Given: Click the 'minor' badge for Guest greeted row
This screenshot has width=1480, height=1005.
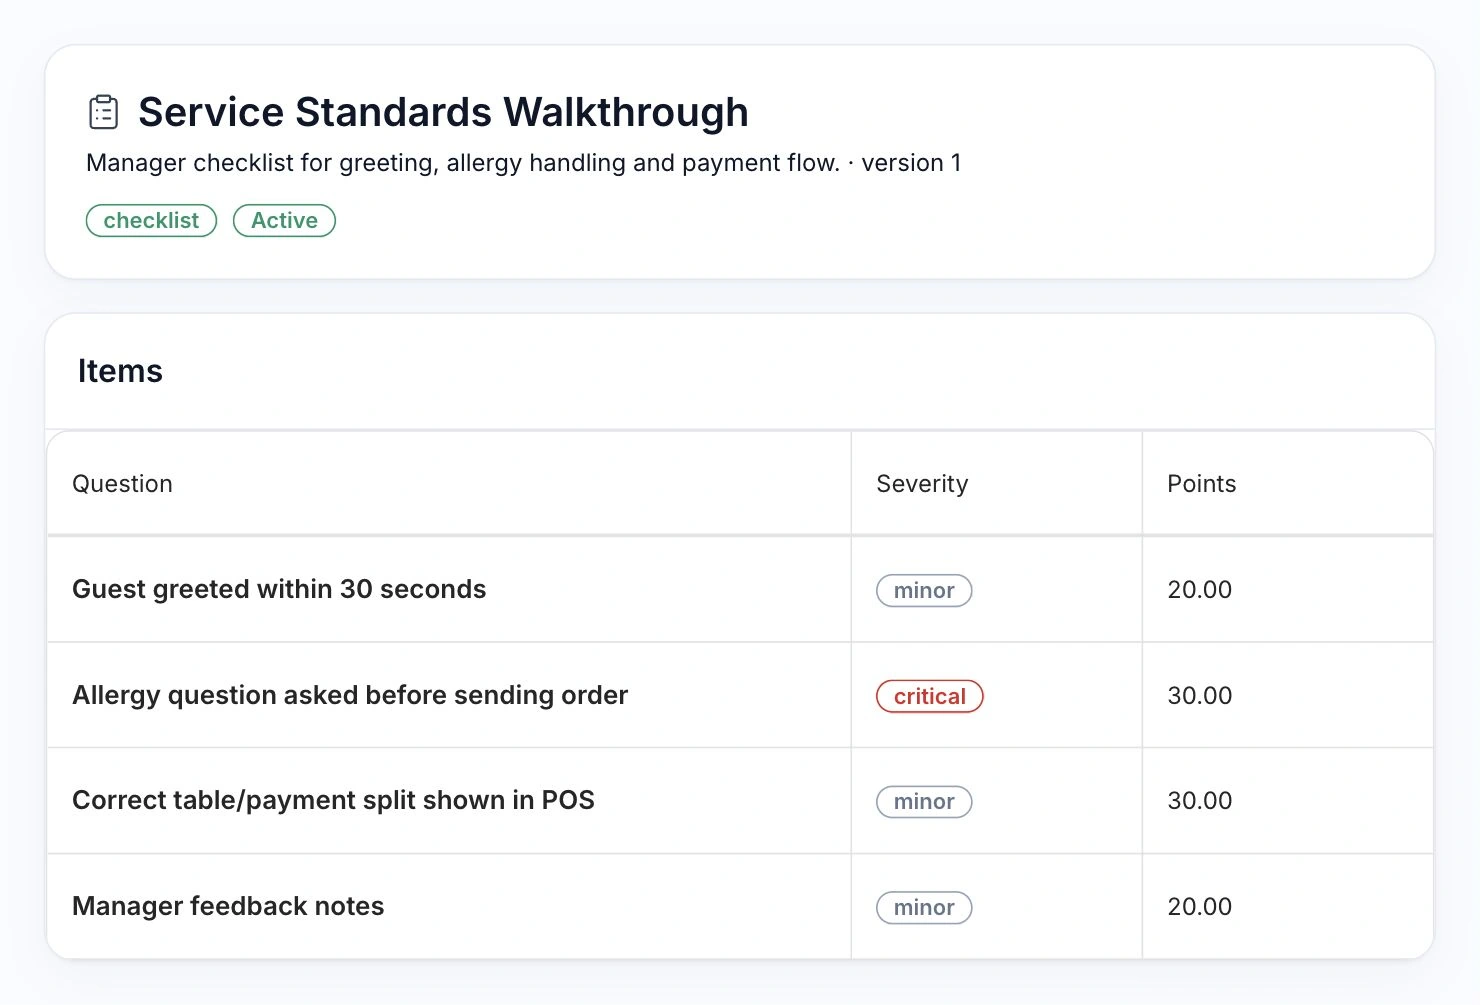Looking at the screenshot, I should coord(924,591).
